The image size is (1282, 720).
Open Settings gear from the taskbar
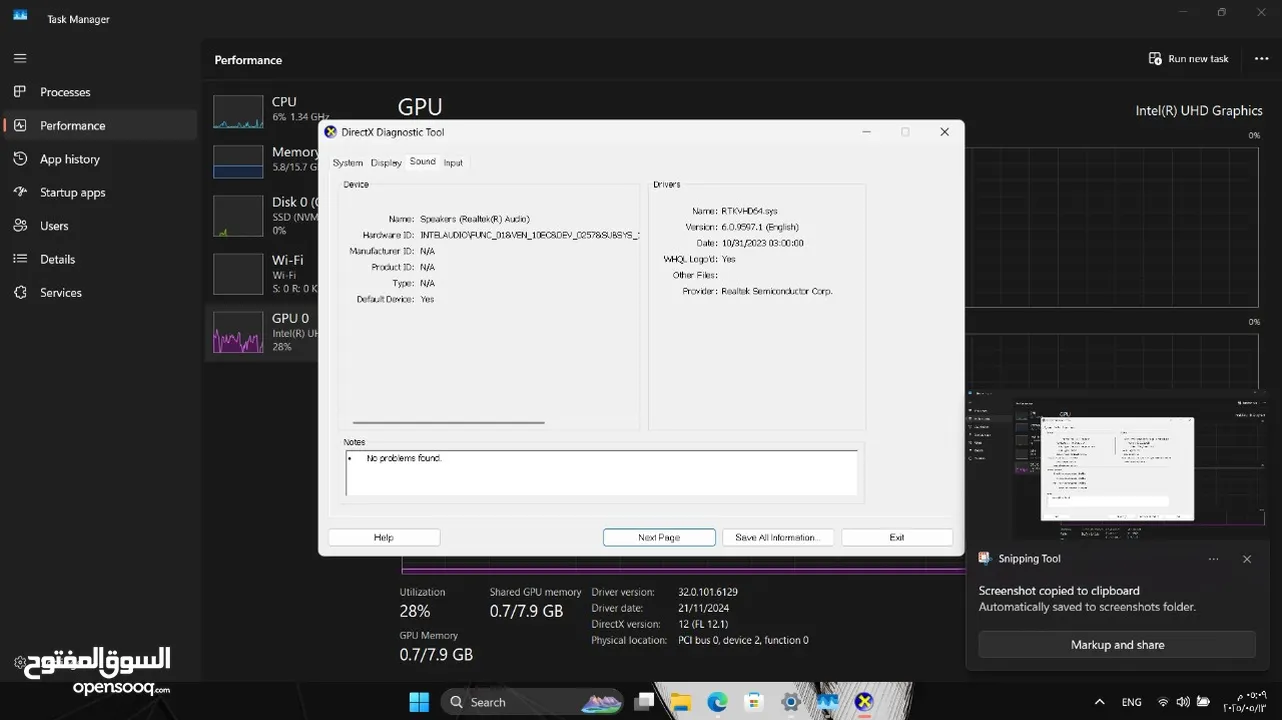pyautogui.click(x=790, y=702)
